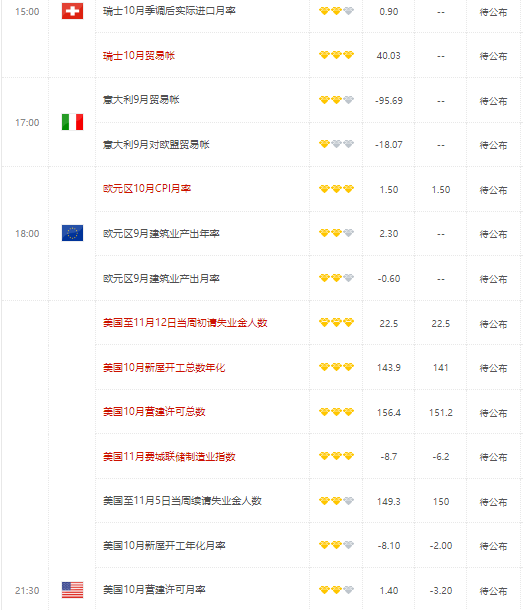Click the Italy flag icon
The height and width of the screenshot is (610, 523).
[x=72, y=122]
